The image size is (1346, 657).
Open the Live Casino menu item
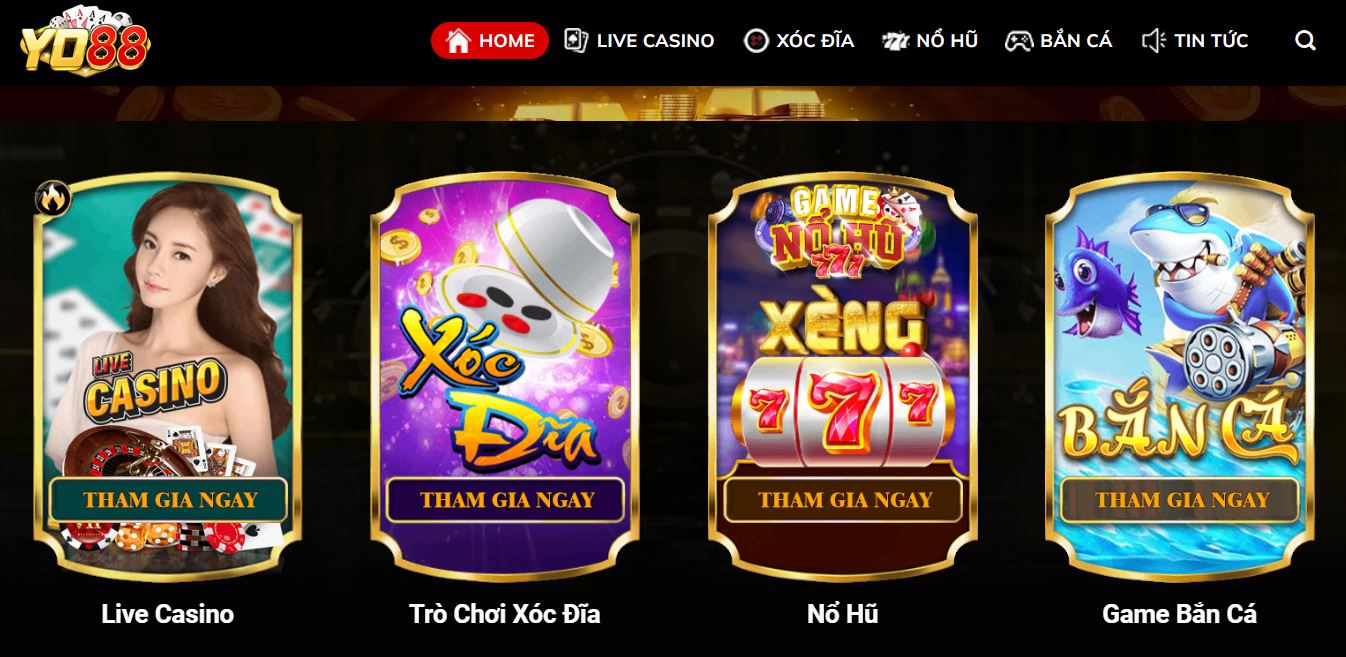[639, 41]
